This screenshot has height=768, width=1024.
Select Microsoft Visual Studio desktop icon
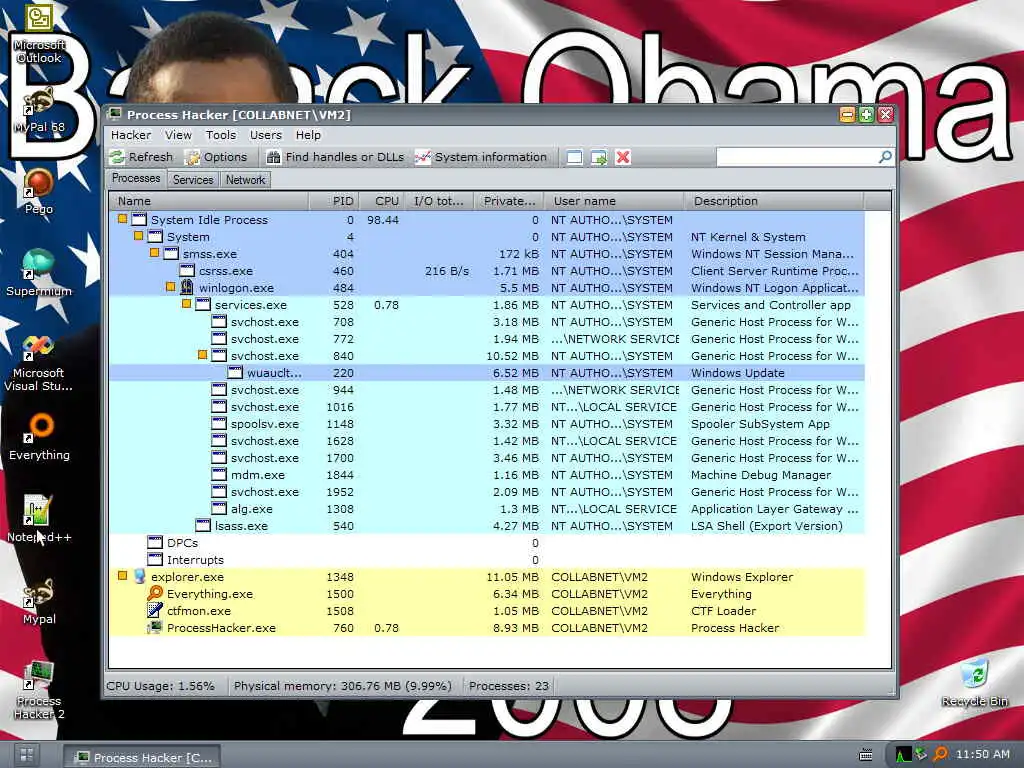pos(39,362)
